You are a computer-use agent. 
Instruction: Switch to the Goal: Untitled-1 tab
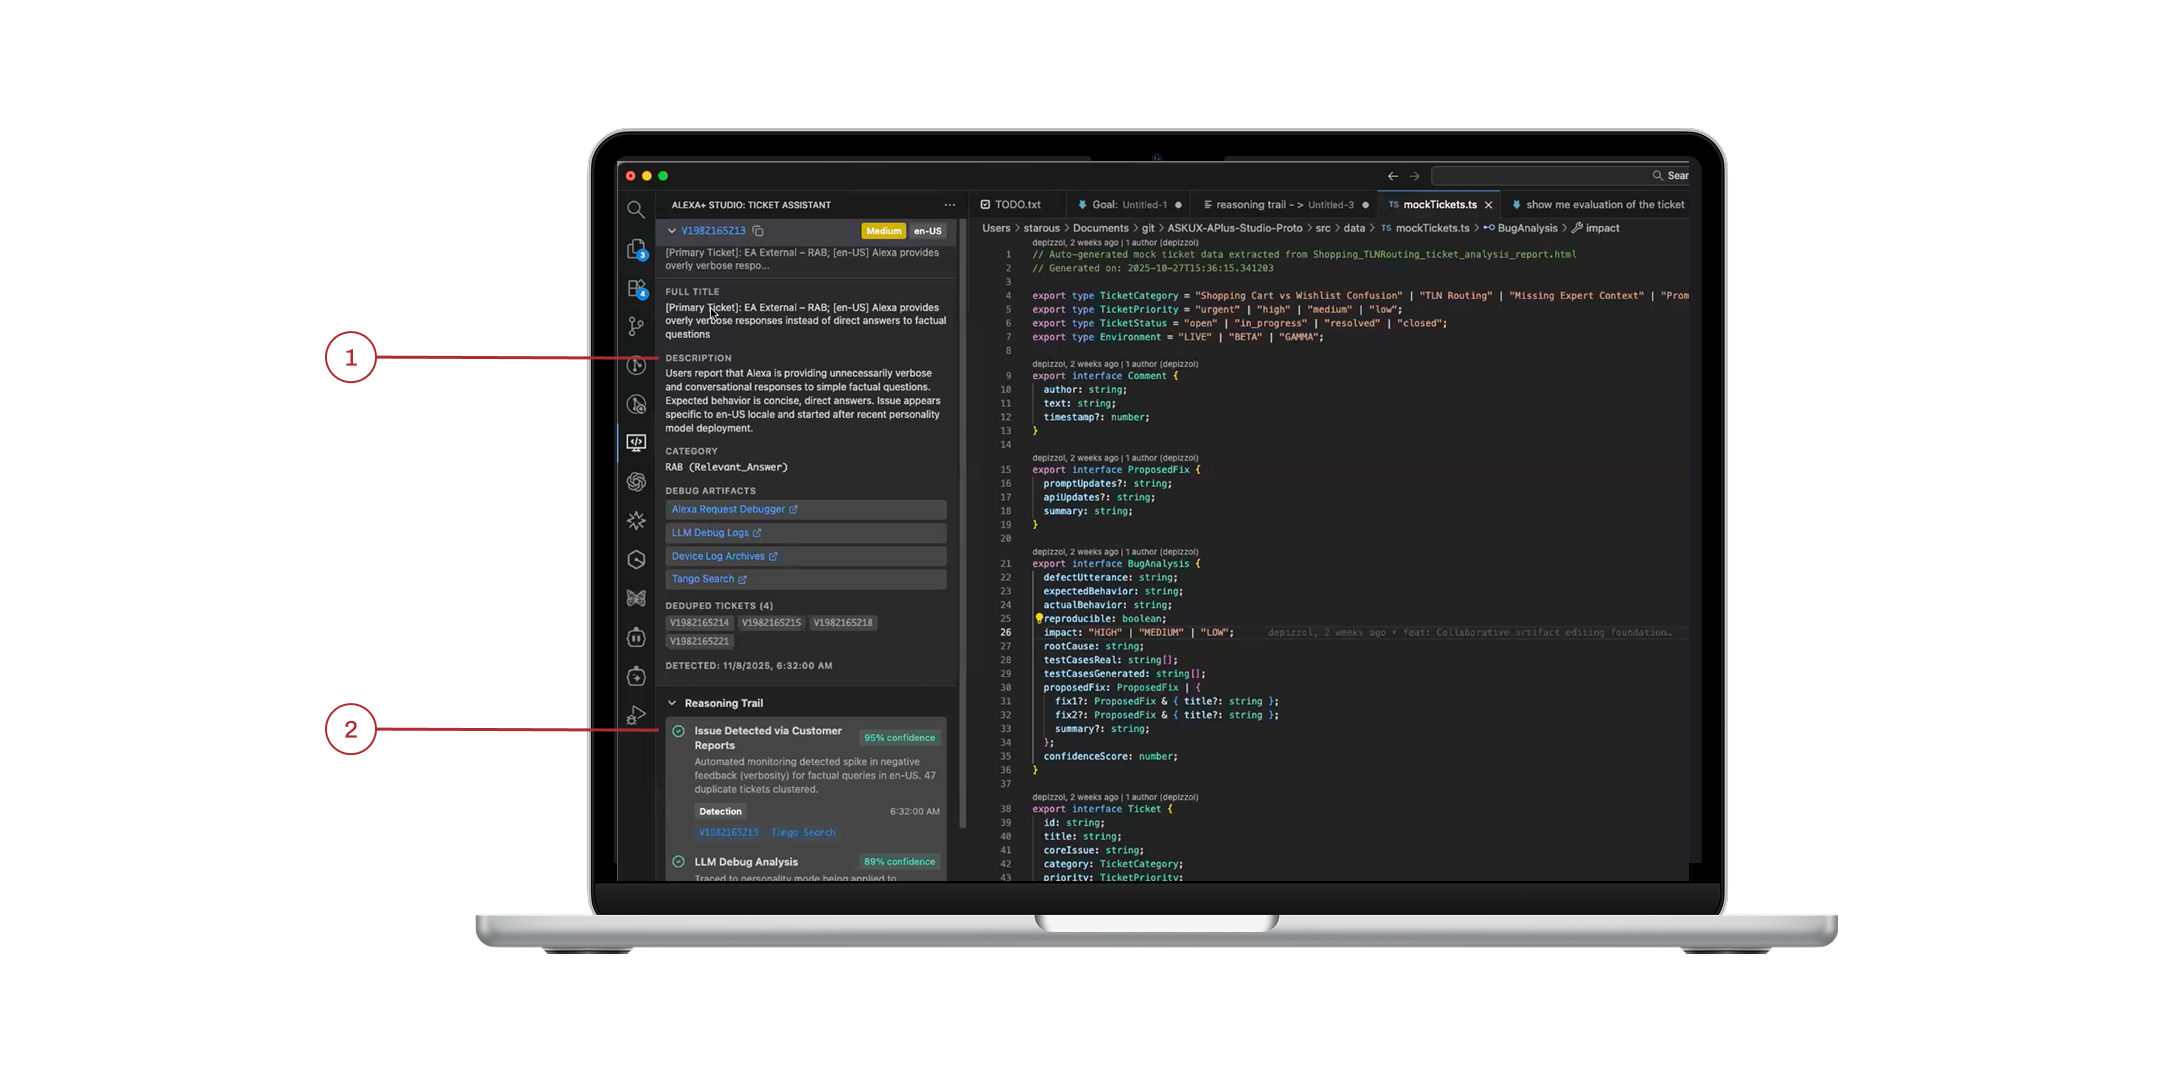point(1129,205)
